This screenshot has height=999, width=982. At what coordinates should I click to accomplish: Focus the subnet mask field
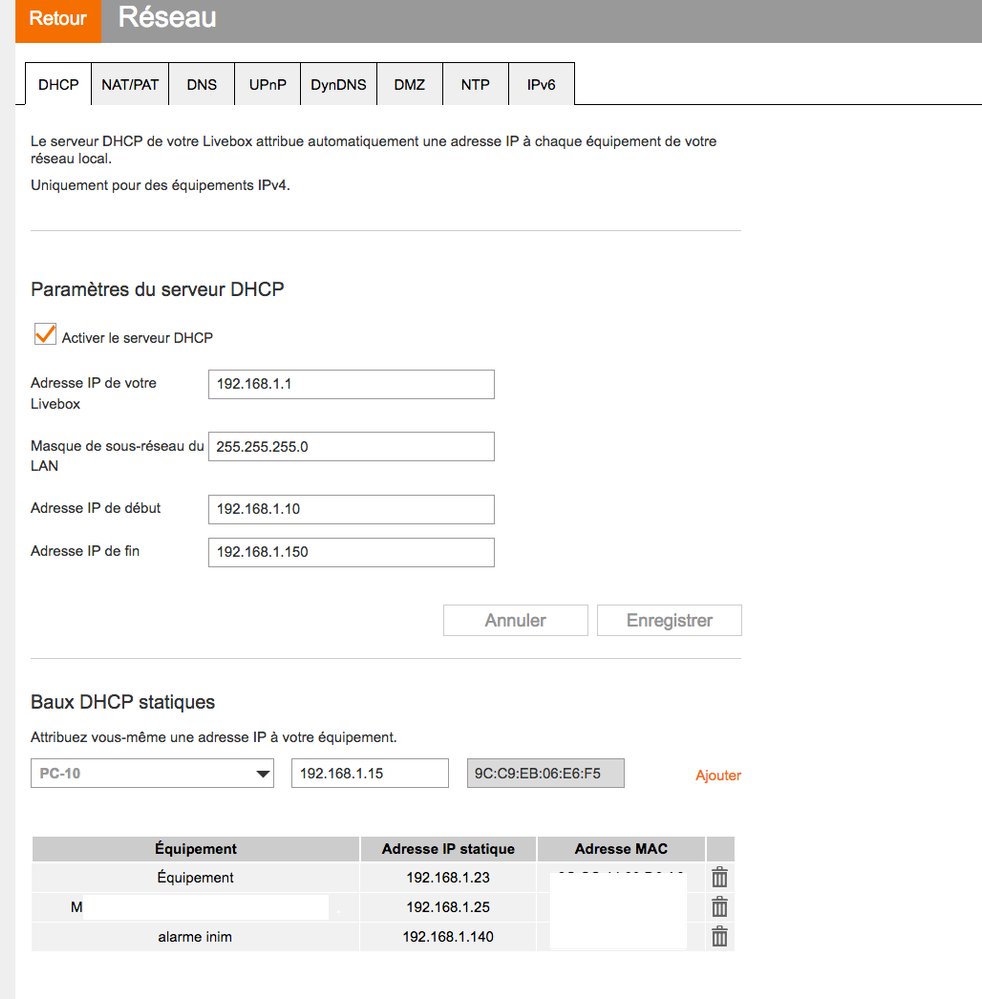pos(351,447)
